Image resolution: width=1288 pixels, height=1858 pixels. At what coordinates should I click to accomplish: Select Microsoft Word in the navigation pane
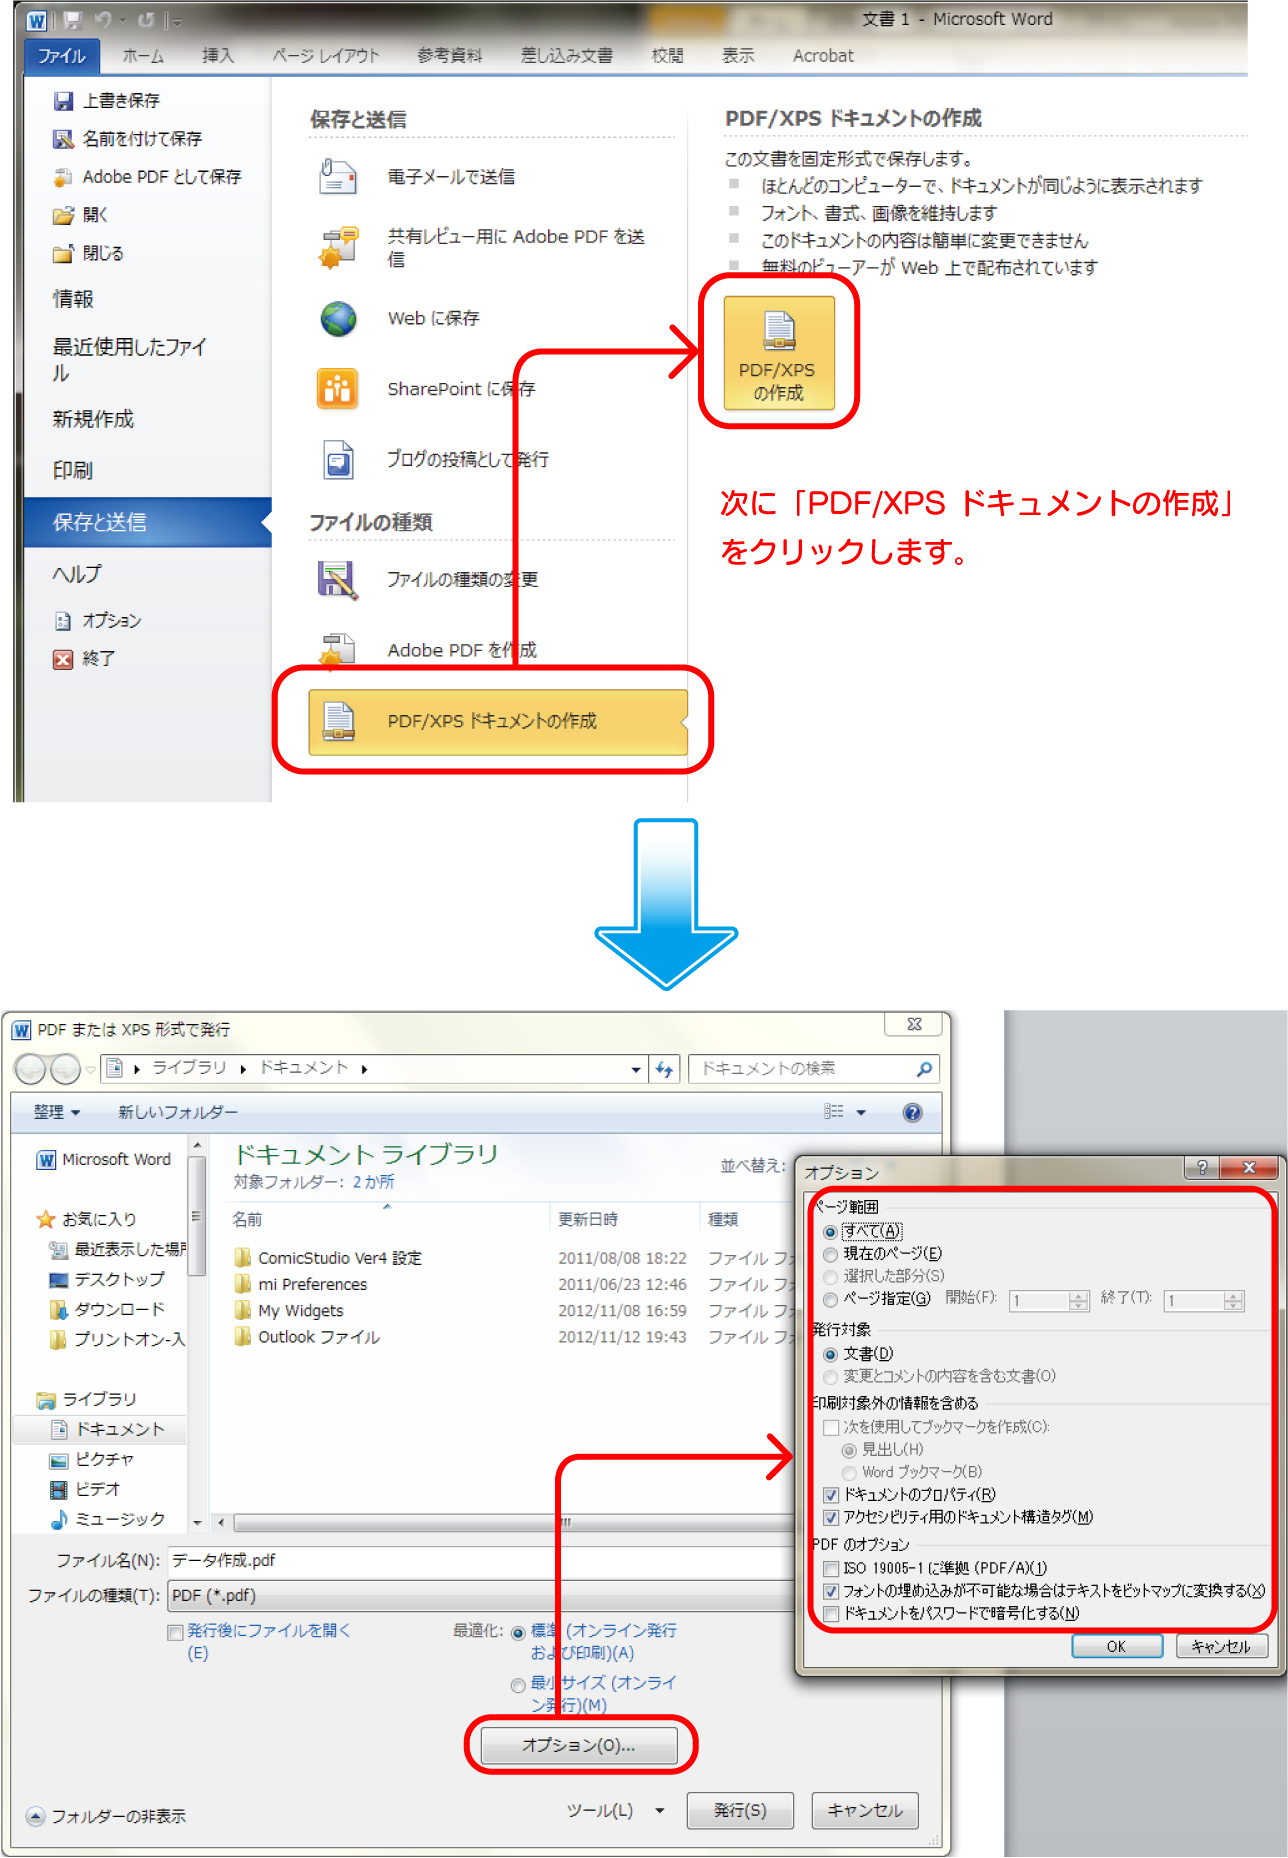104,1160
